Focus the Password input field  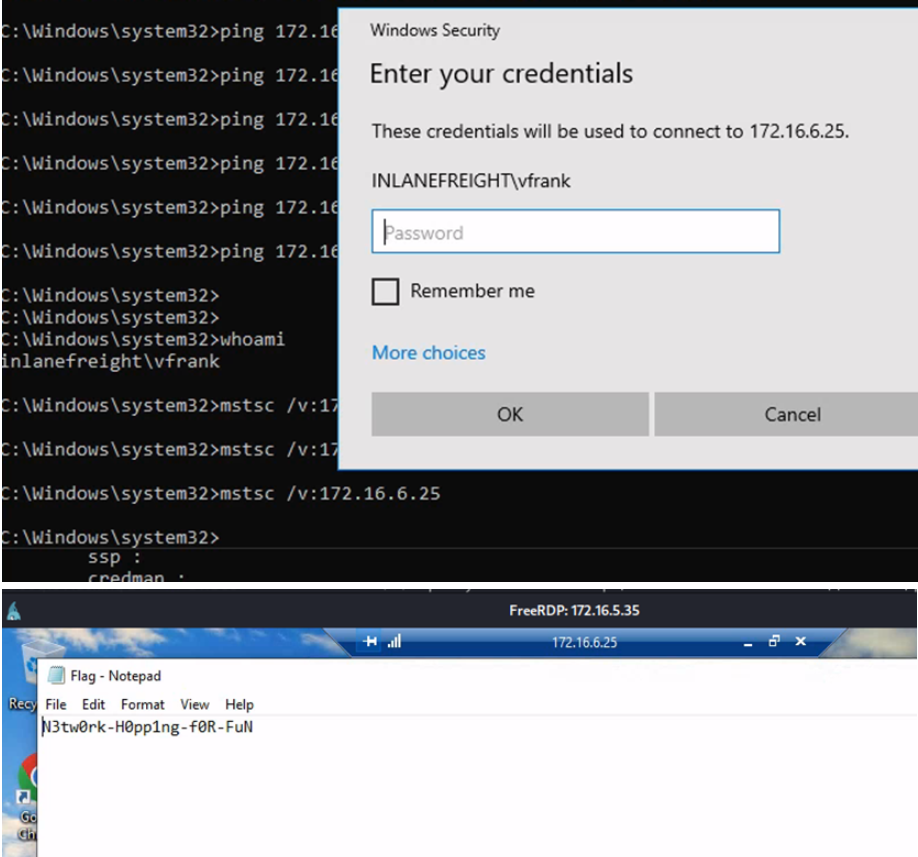(575, 232)
